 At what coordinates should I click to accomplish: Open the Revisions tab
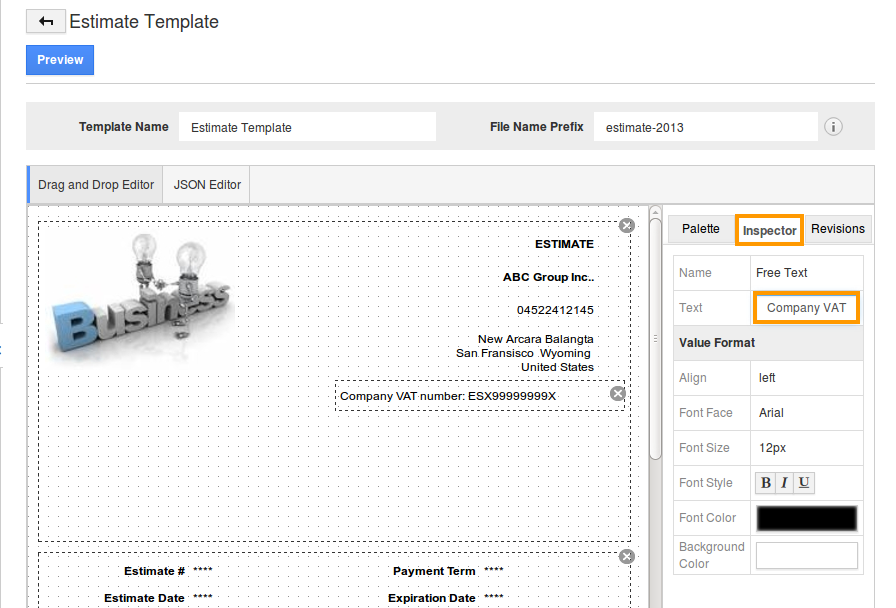pyautogui.click(x=837, y=229)
